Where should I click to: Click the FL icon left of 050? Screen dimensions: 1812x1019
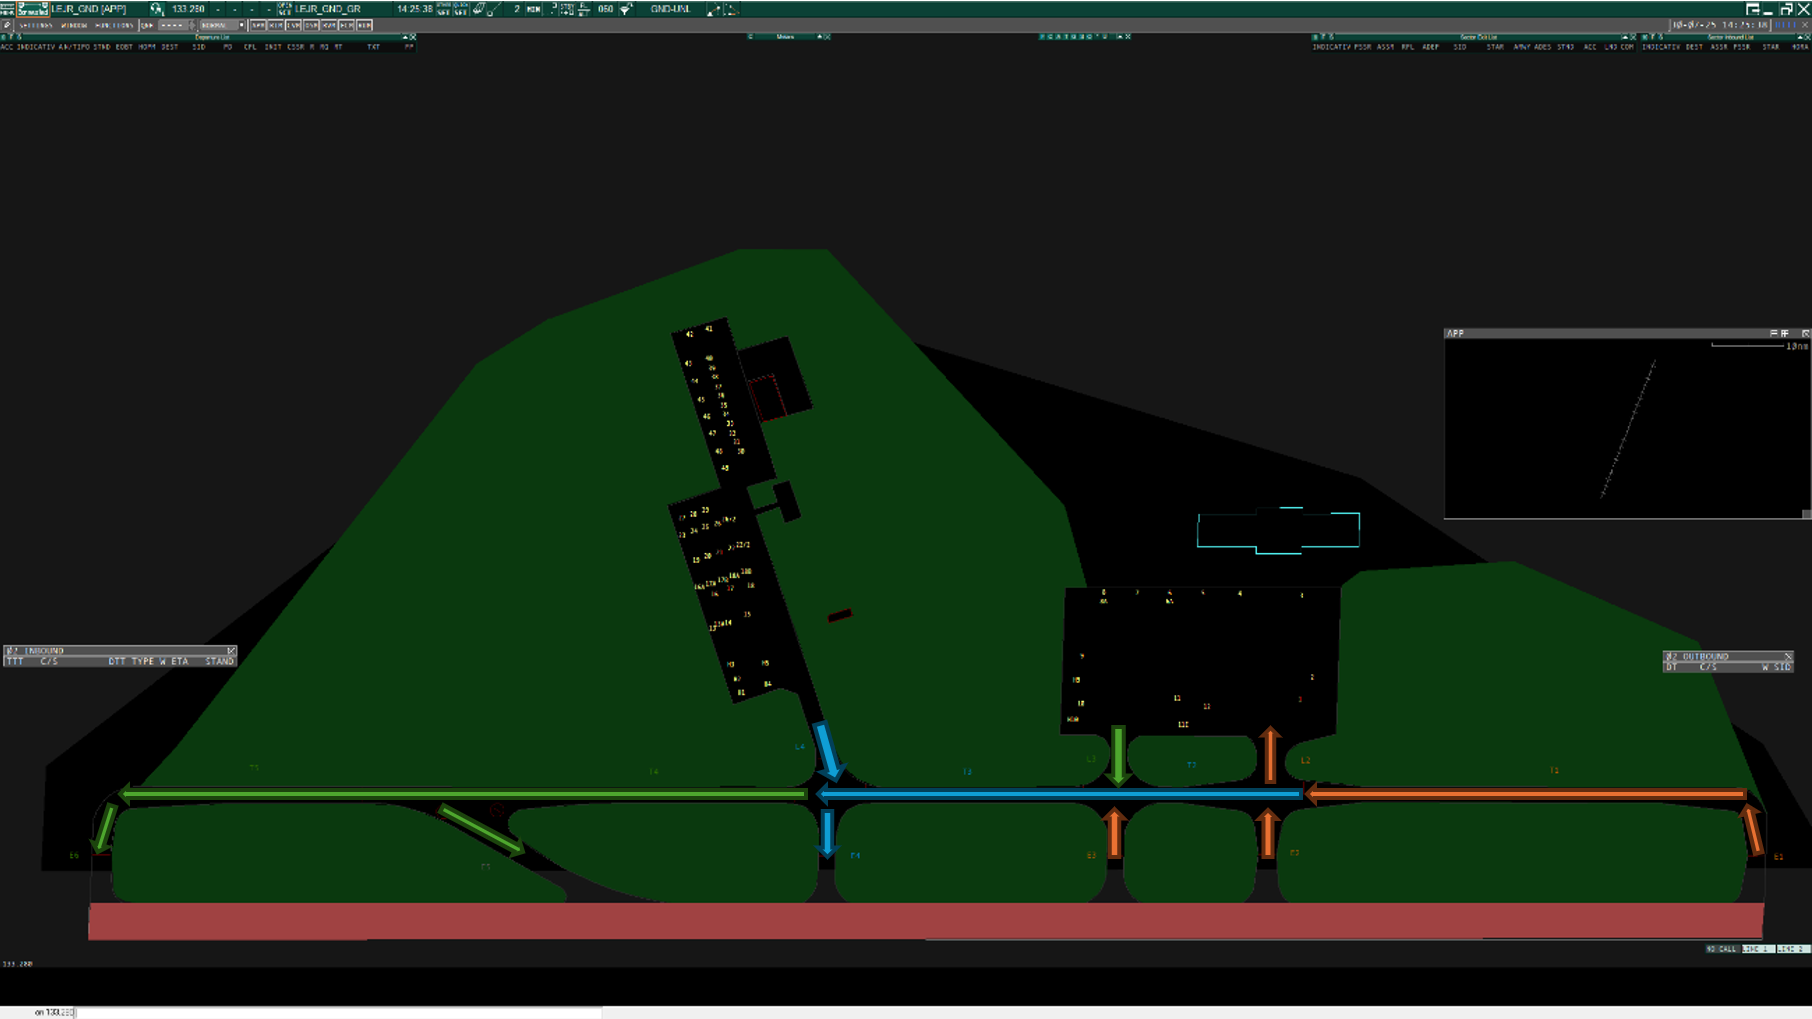[583, 9]
